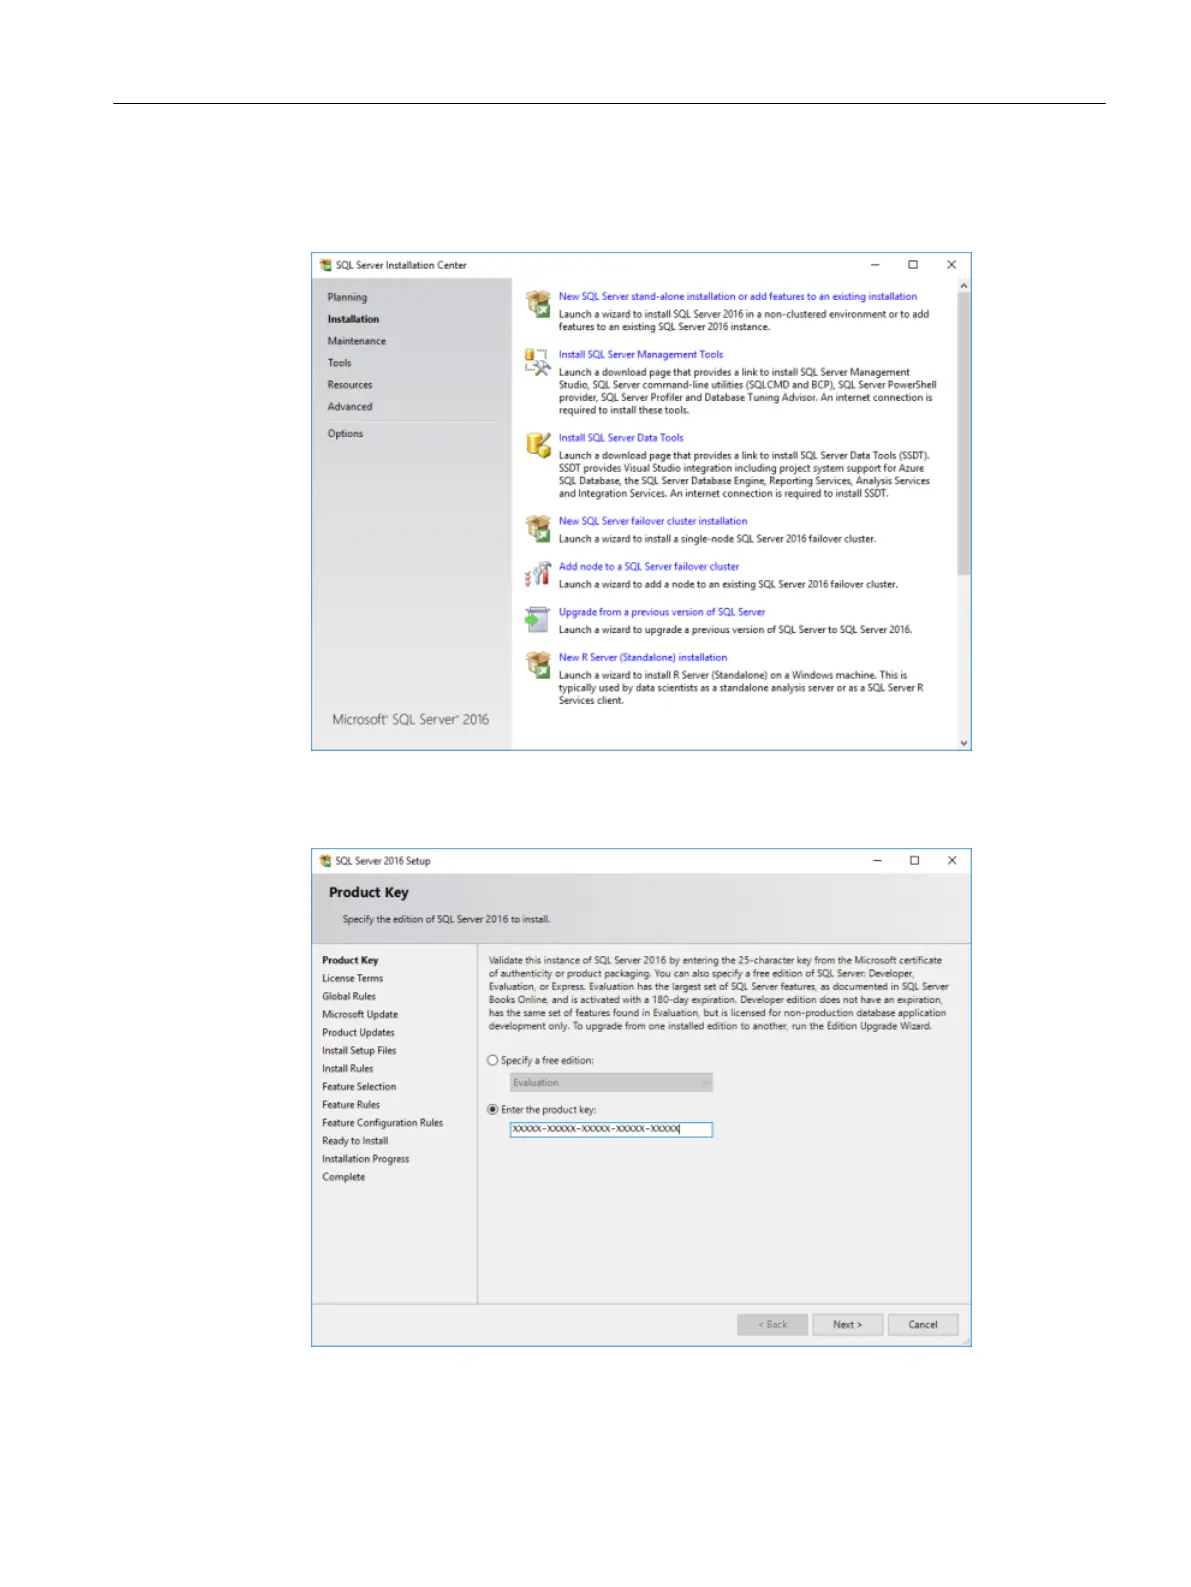1191x1587 pixels.
Task: Click the stand-alone installation box icon
Action: [x=538, y=303]
